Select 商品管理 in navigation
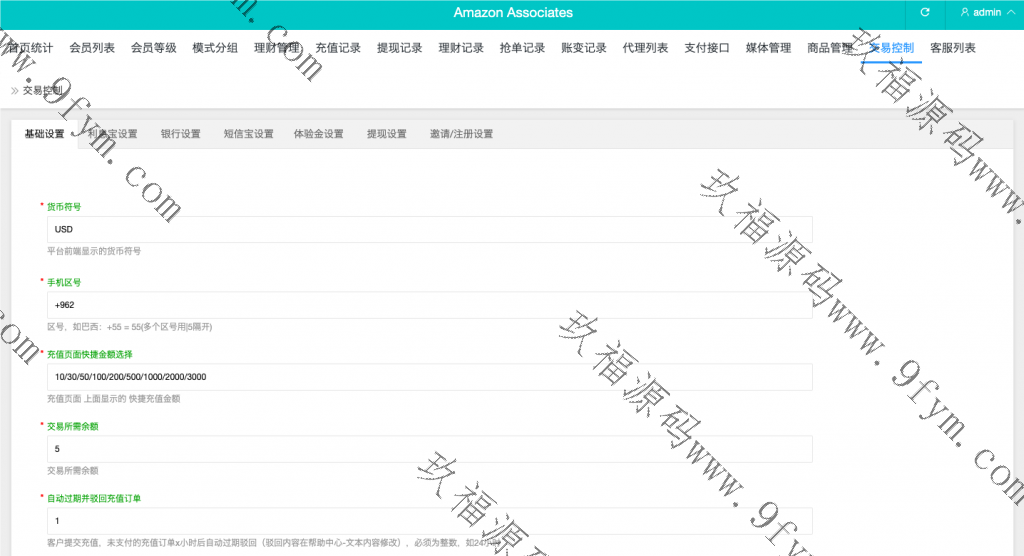 (830, 48)
